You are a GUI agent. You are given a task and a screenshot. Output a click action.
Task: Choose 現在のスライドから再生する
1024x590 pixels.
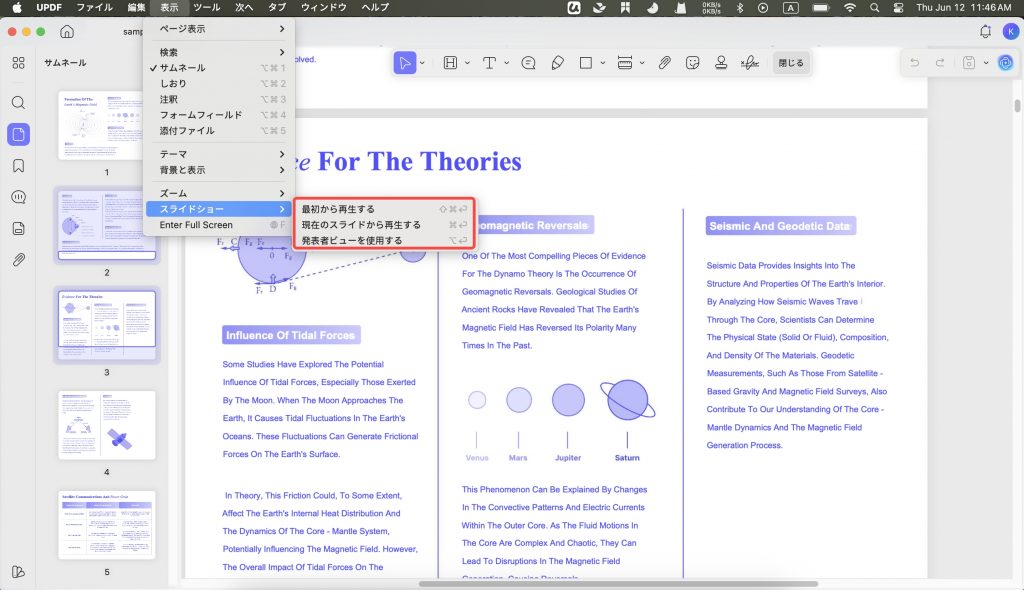coord(384,225)
